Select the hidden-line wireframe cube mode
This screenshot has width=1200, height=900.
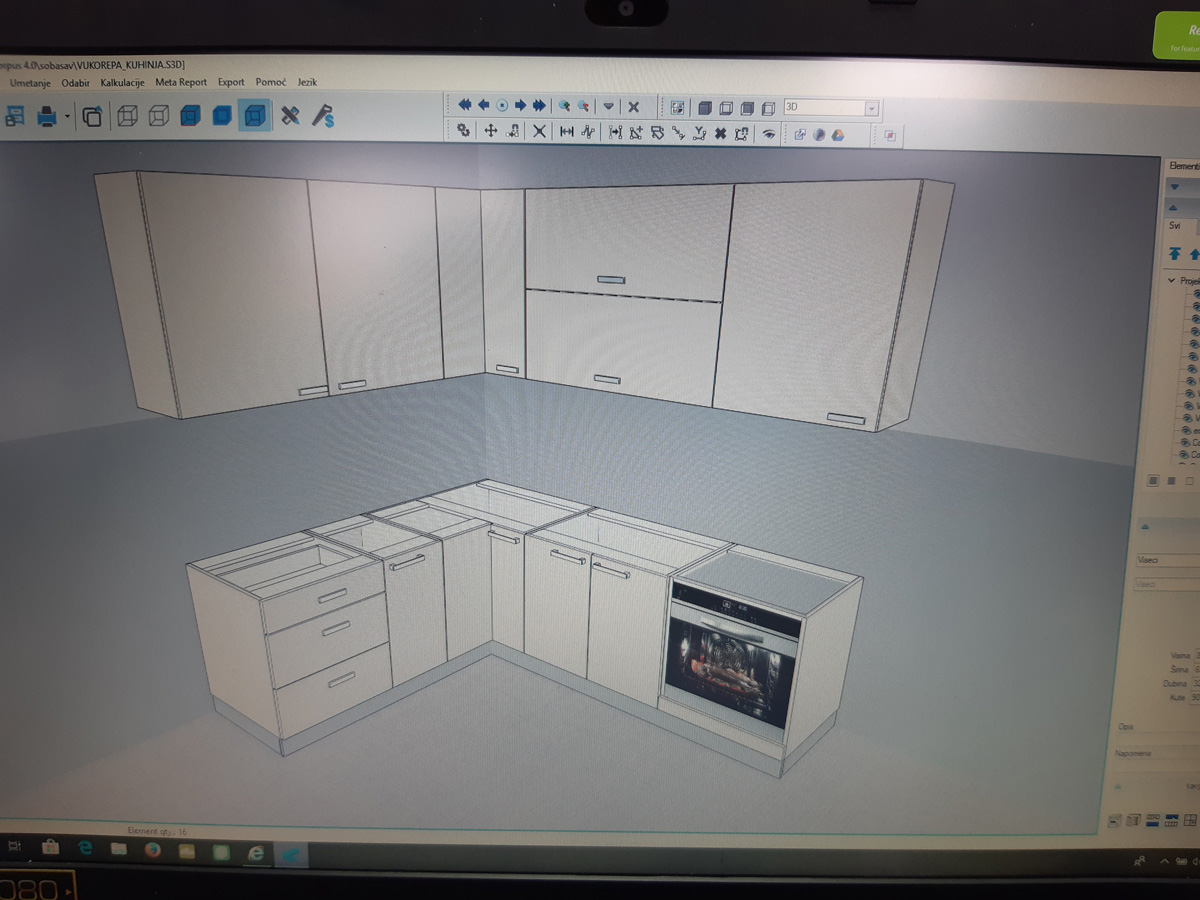[x=158, y=117]
